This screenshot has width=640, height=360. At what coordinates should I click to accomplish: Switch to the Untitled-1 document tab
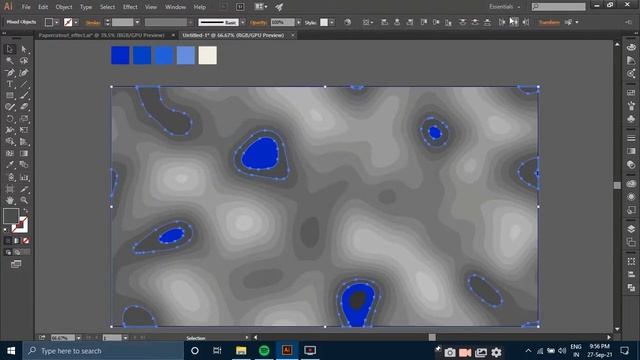point(233,36)
